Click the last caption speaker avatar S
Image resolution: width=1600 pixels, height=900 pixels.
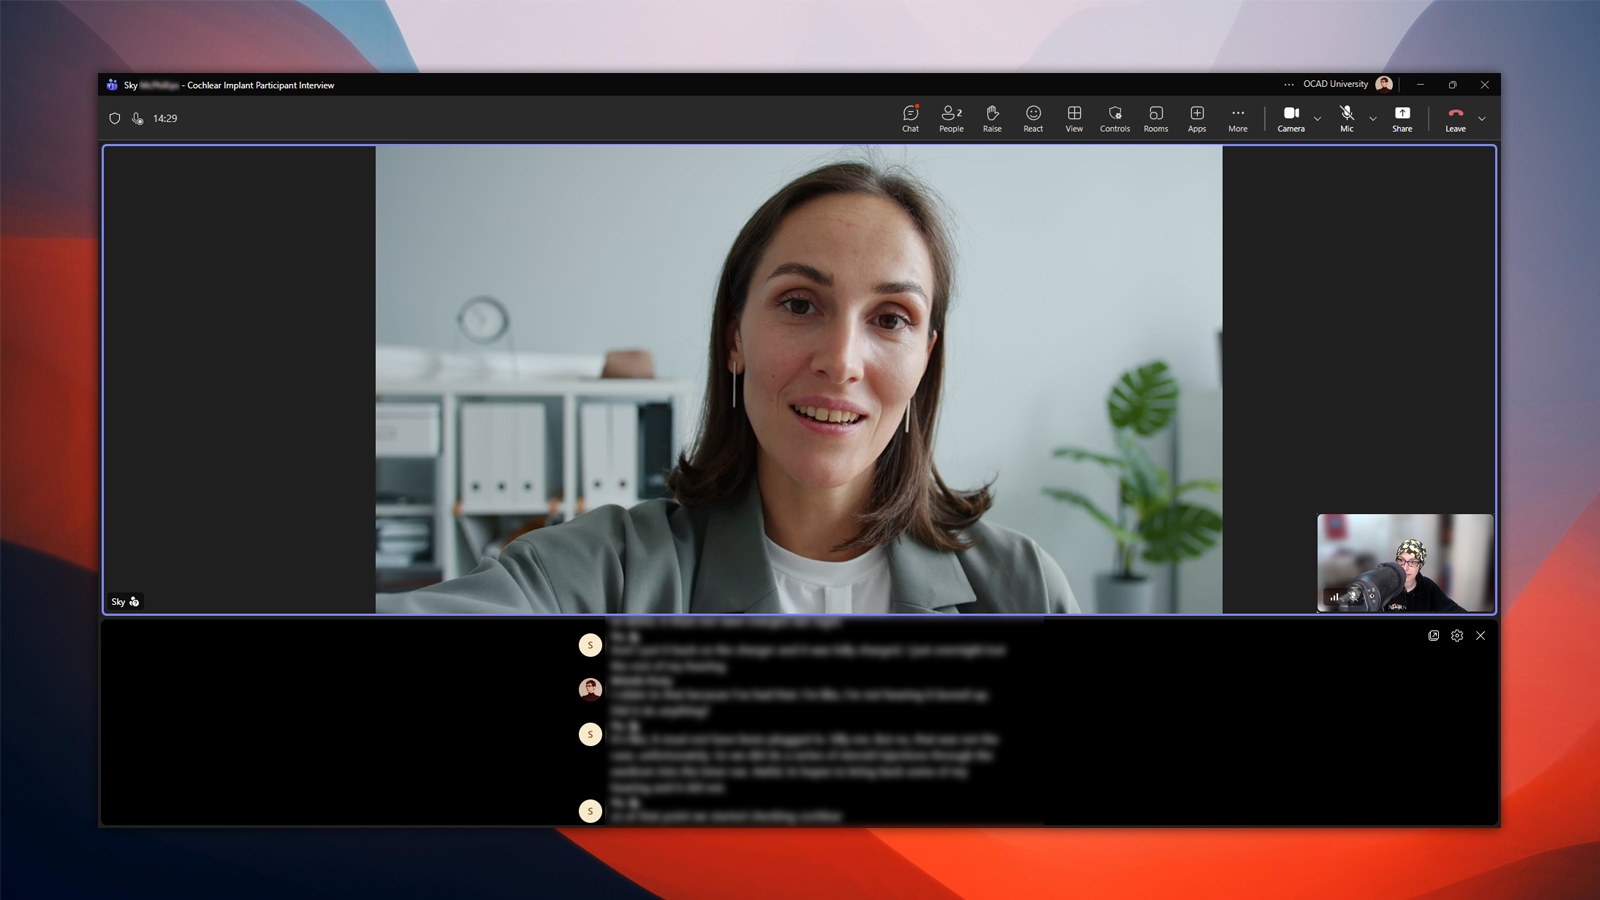[x=590, y=811]
